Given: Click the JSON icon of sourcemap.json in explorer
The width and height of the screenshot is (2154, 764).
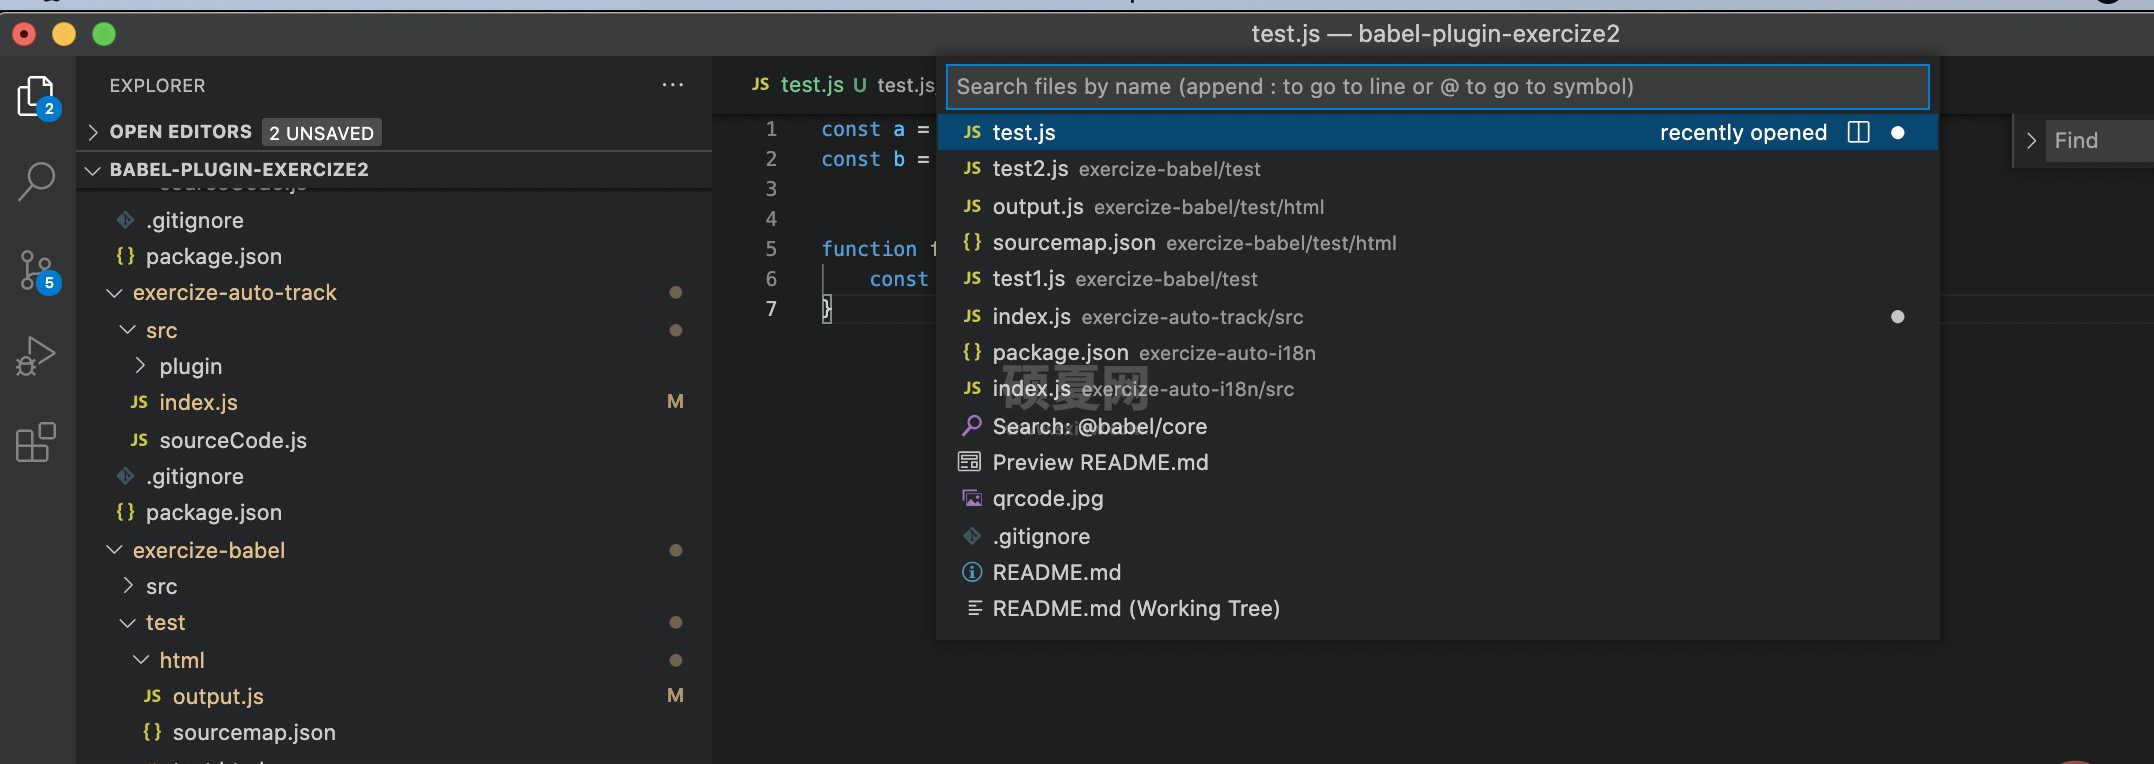Looking at the screenshot, I should tap(152, 732).
